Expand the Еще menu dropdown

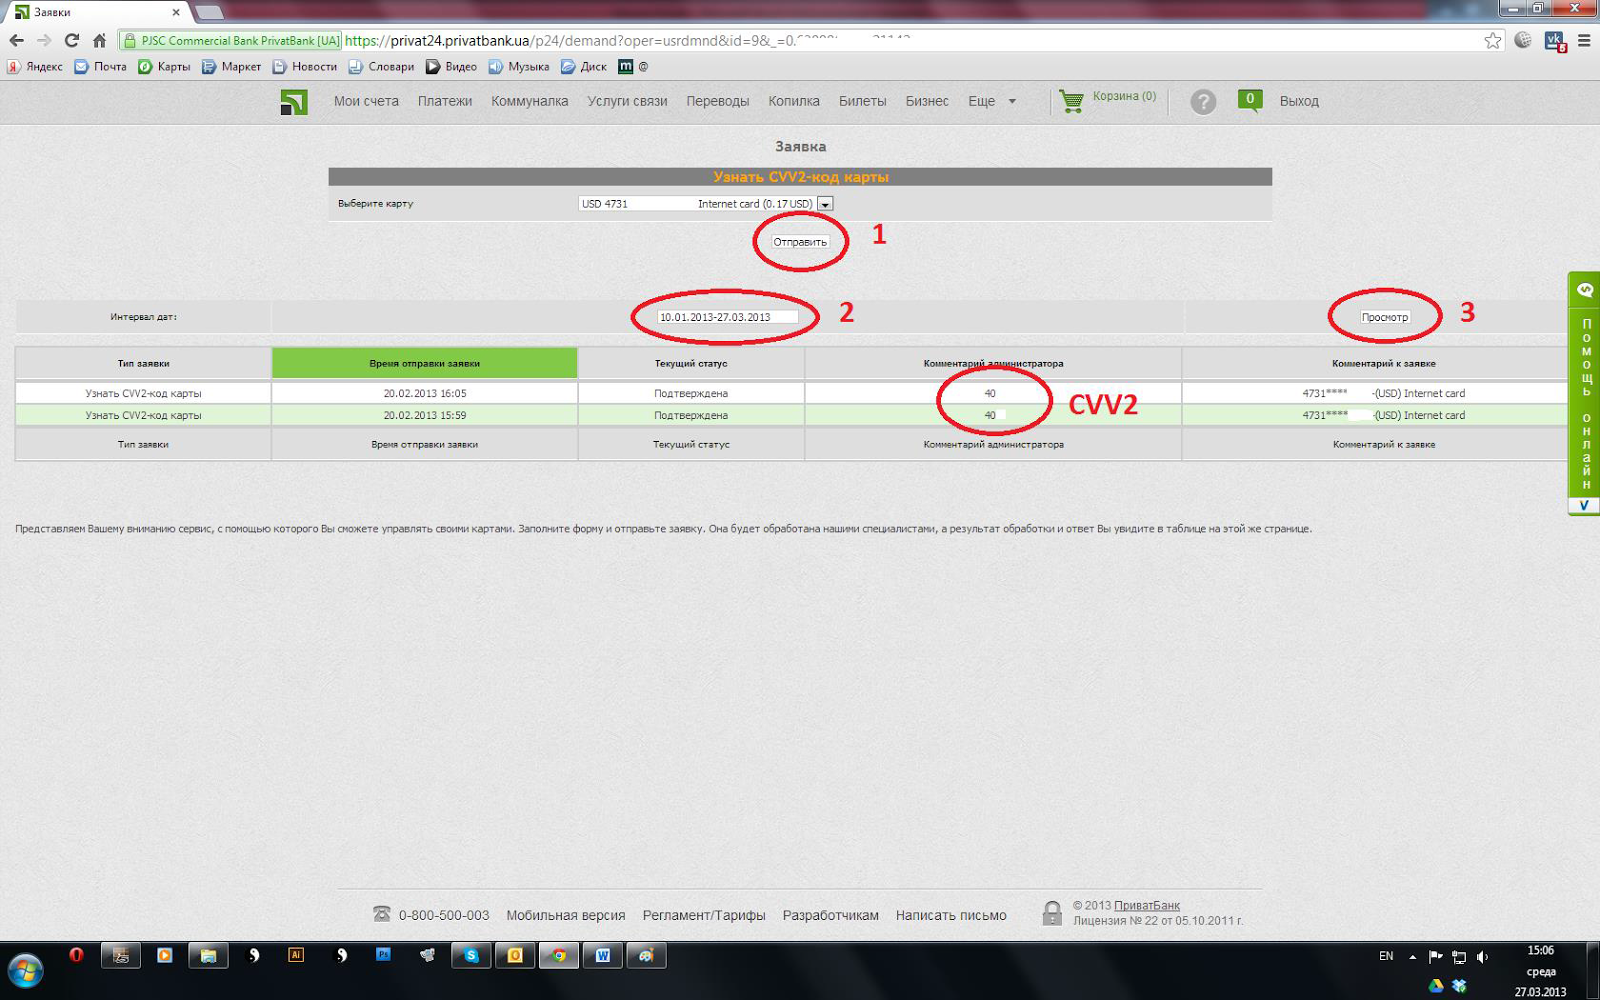tap(992, 101)
